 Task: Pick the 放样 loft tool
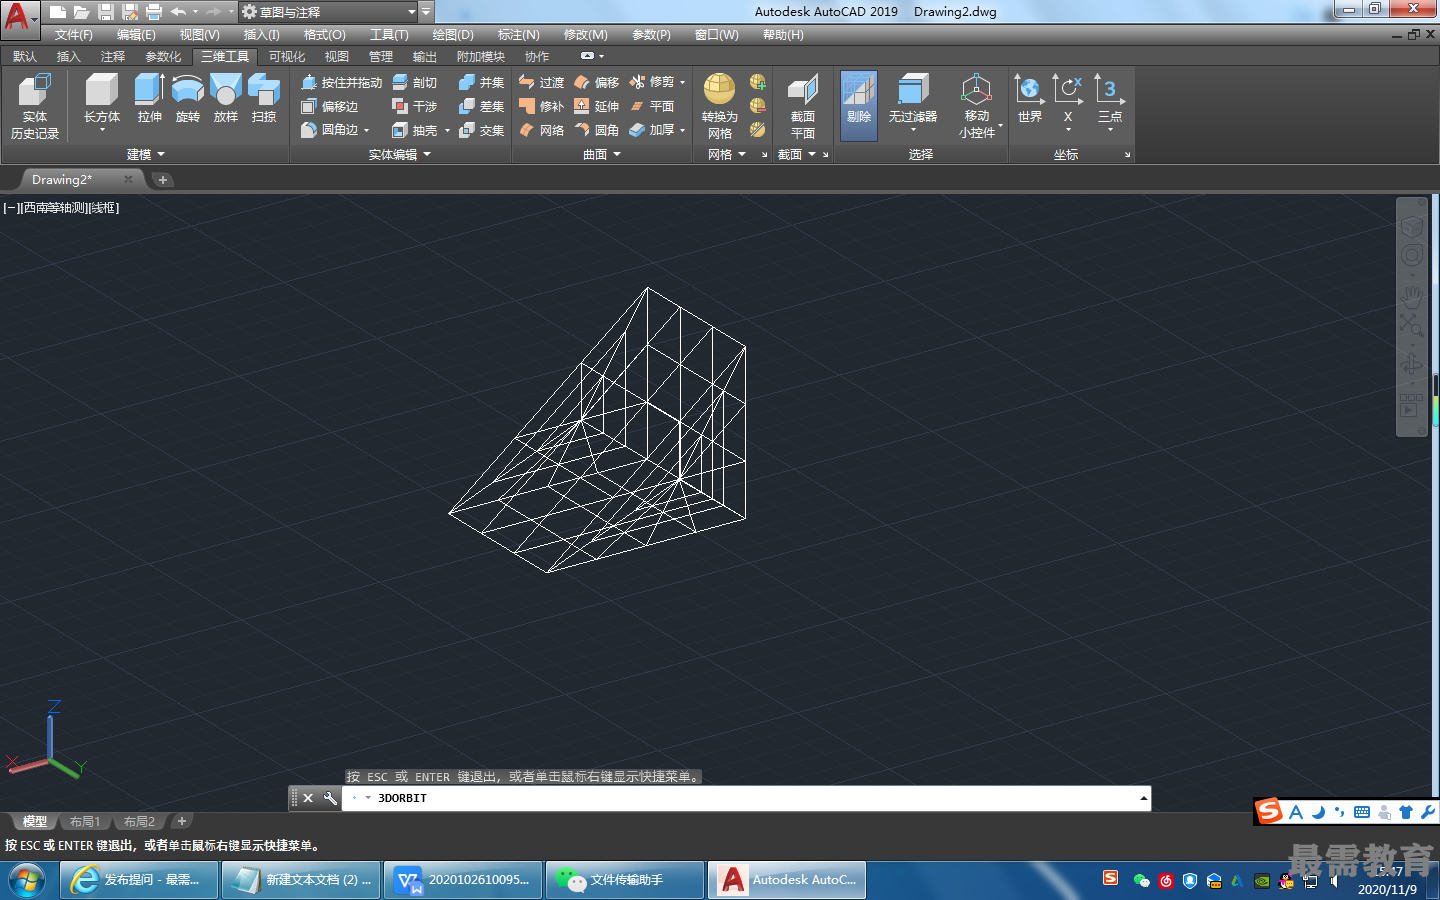click(226, 99)
